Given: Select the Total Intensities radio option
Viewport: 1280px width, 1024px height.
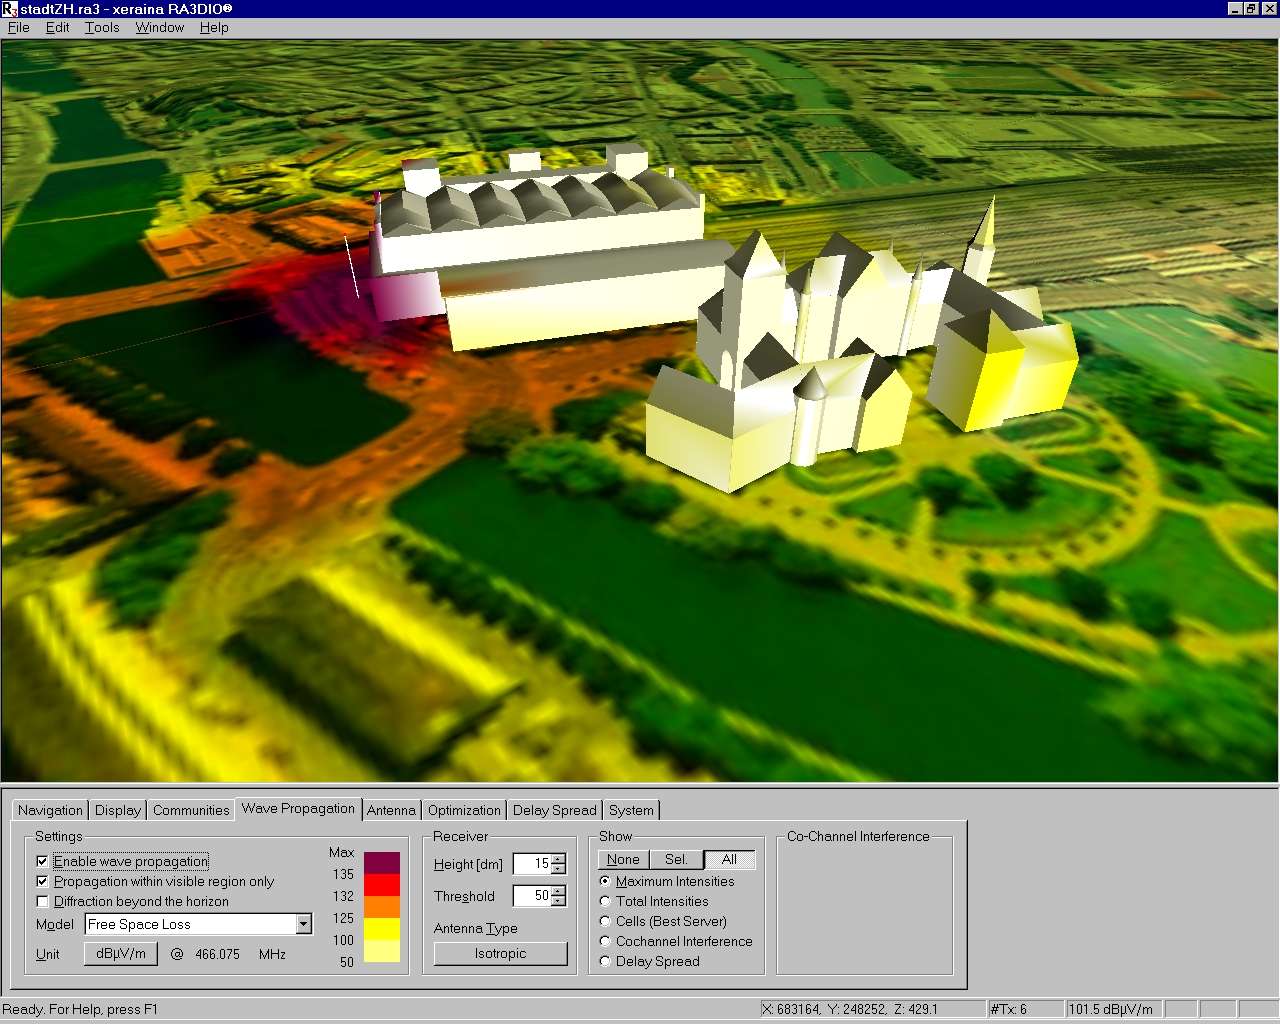Looking at the screenshot, I should (x=605, y=901).
